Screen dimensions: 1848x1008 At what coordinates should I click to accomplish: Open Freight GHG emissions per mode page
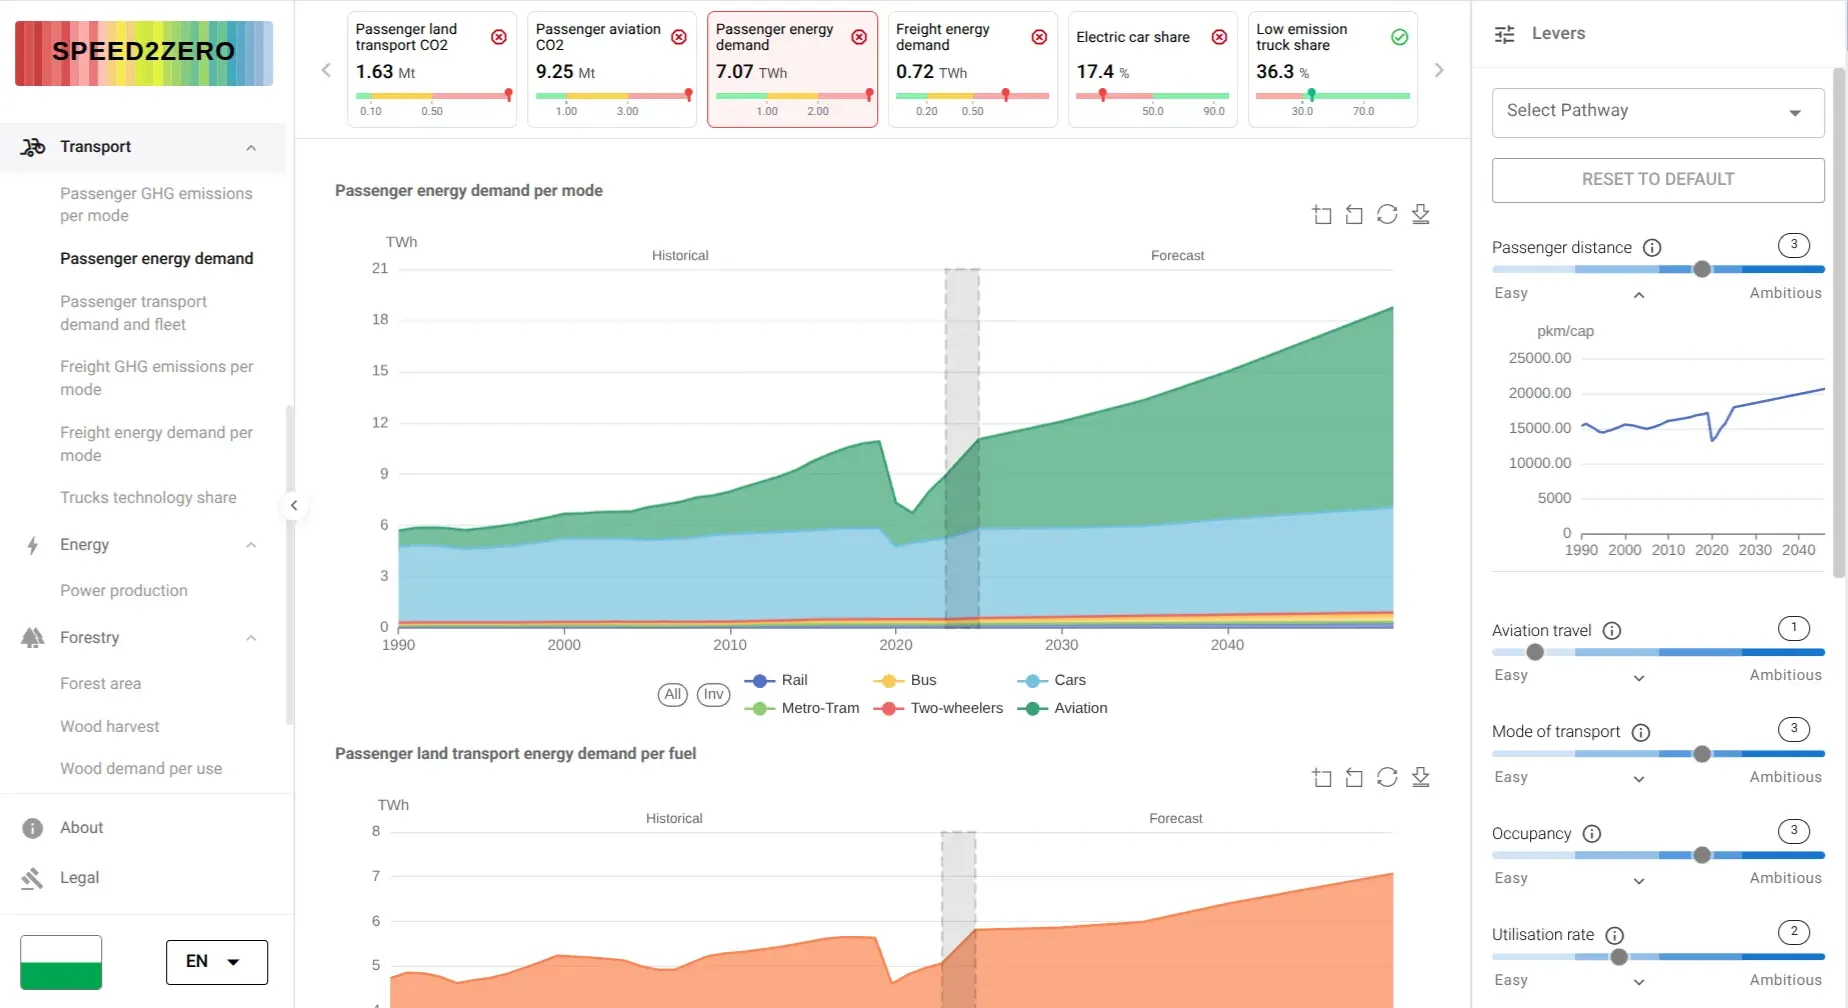[x=156, y=378]
